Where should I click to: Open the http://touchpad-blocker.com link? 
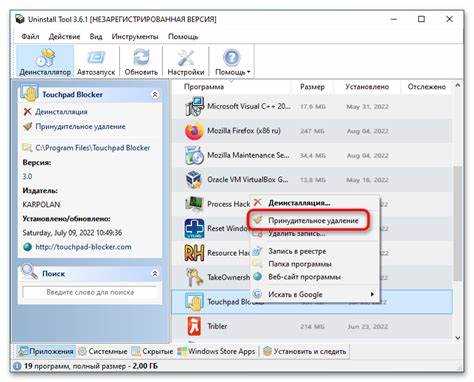83,247
